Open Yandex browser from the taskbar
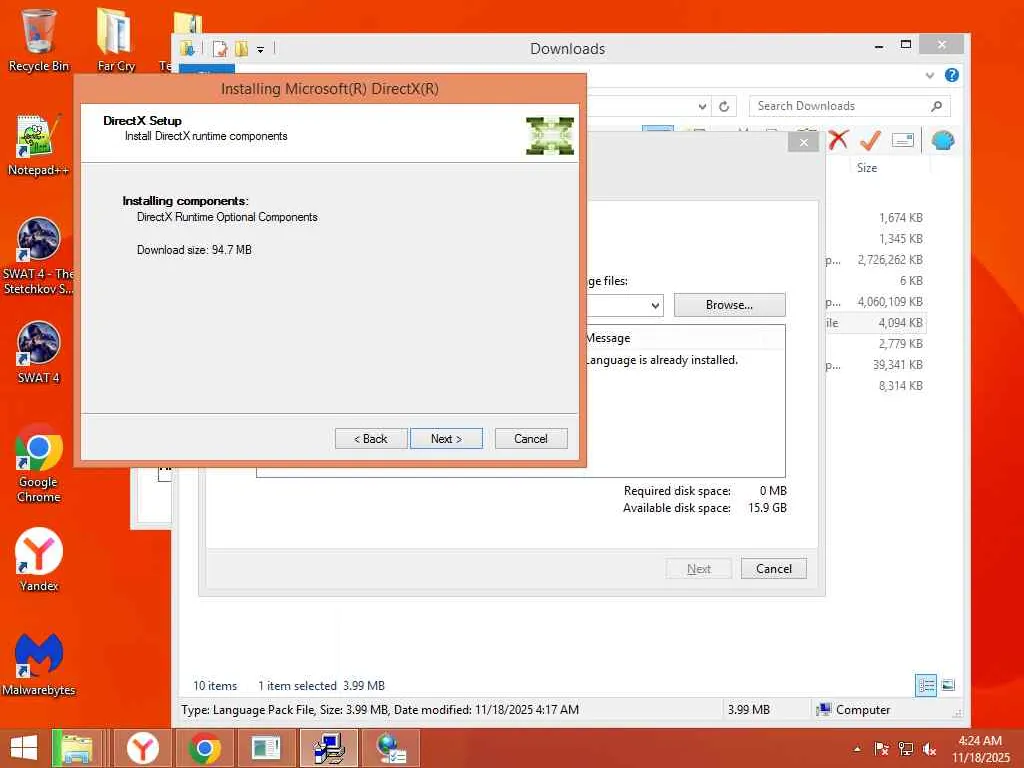This screenshot has width=1024, height=768. [x=142, y=748]
